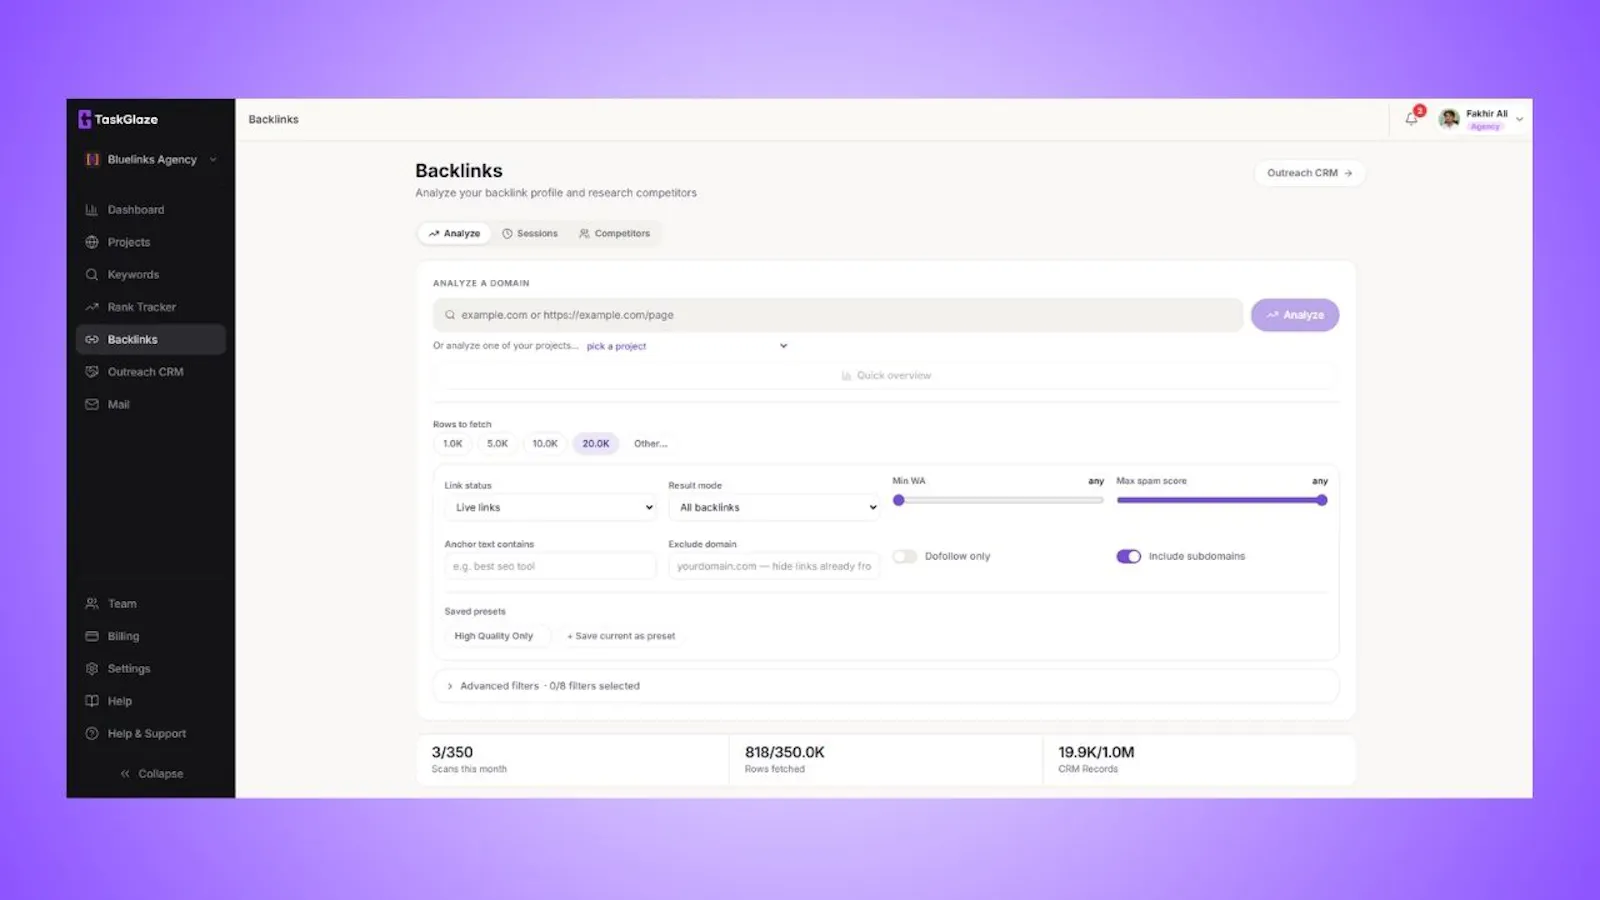Go to Keywords in the sidebar
Viewport: 1600px width, 900px height.
point(150,274)
